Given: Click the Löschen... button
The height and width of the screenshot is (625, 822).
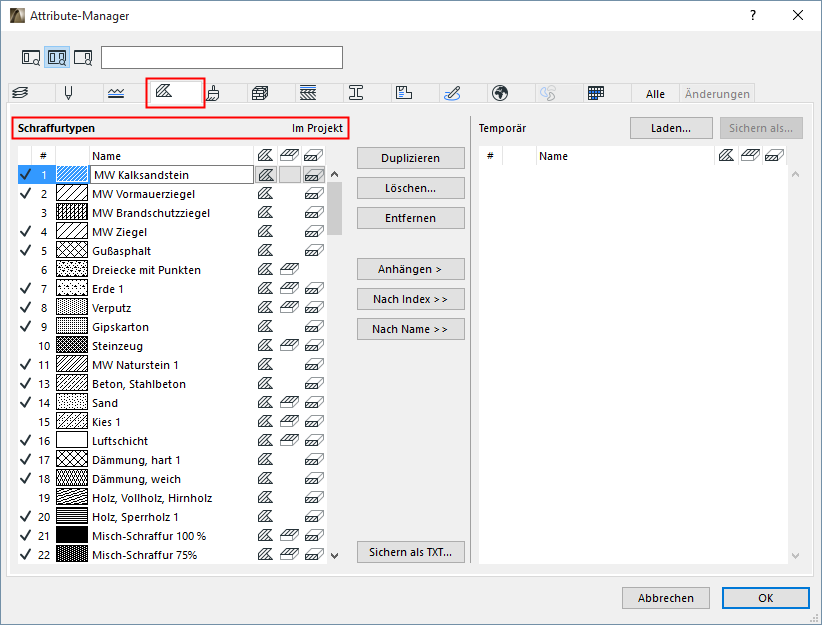Looking at the screenshot, I should pyautogui.click(x=410, y=188).
